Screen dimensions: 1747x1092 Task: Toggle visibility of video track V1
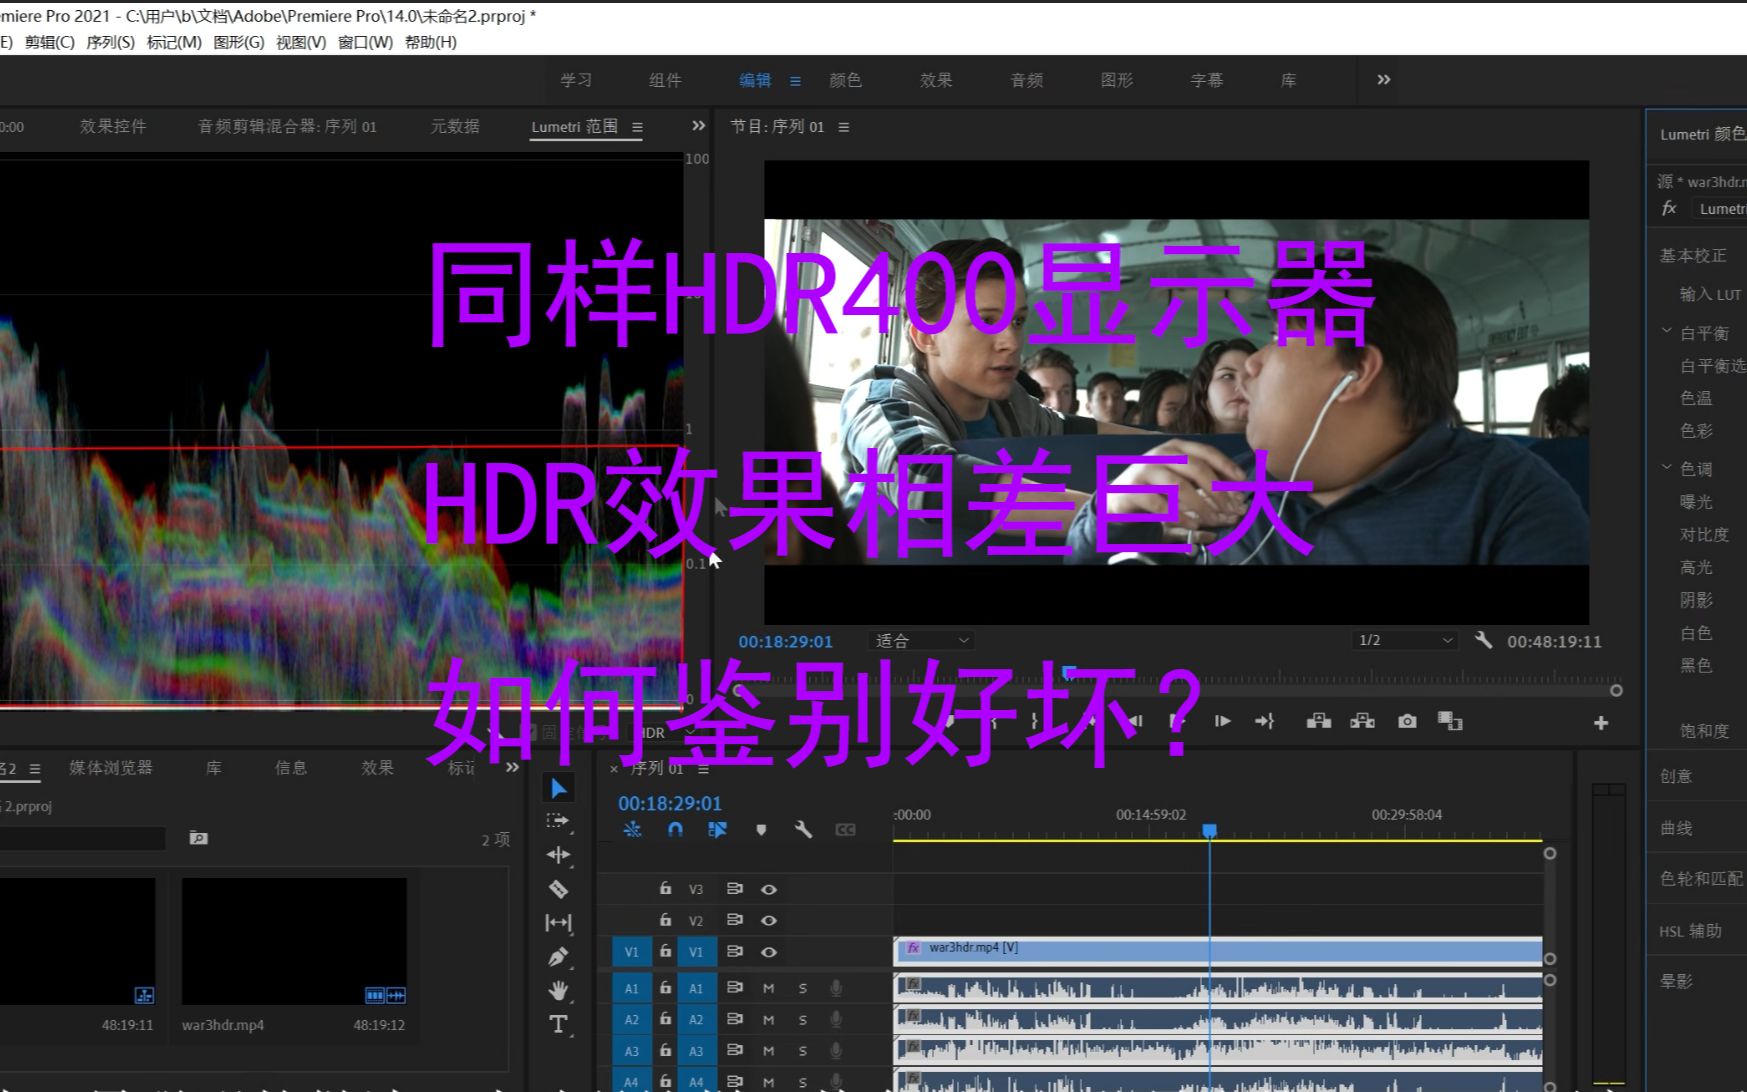coord(769,951)
